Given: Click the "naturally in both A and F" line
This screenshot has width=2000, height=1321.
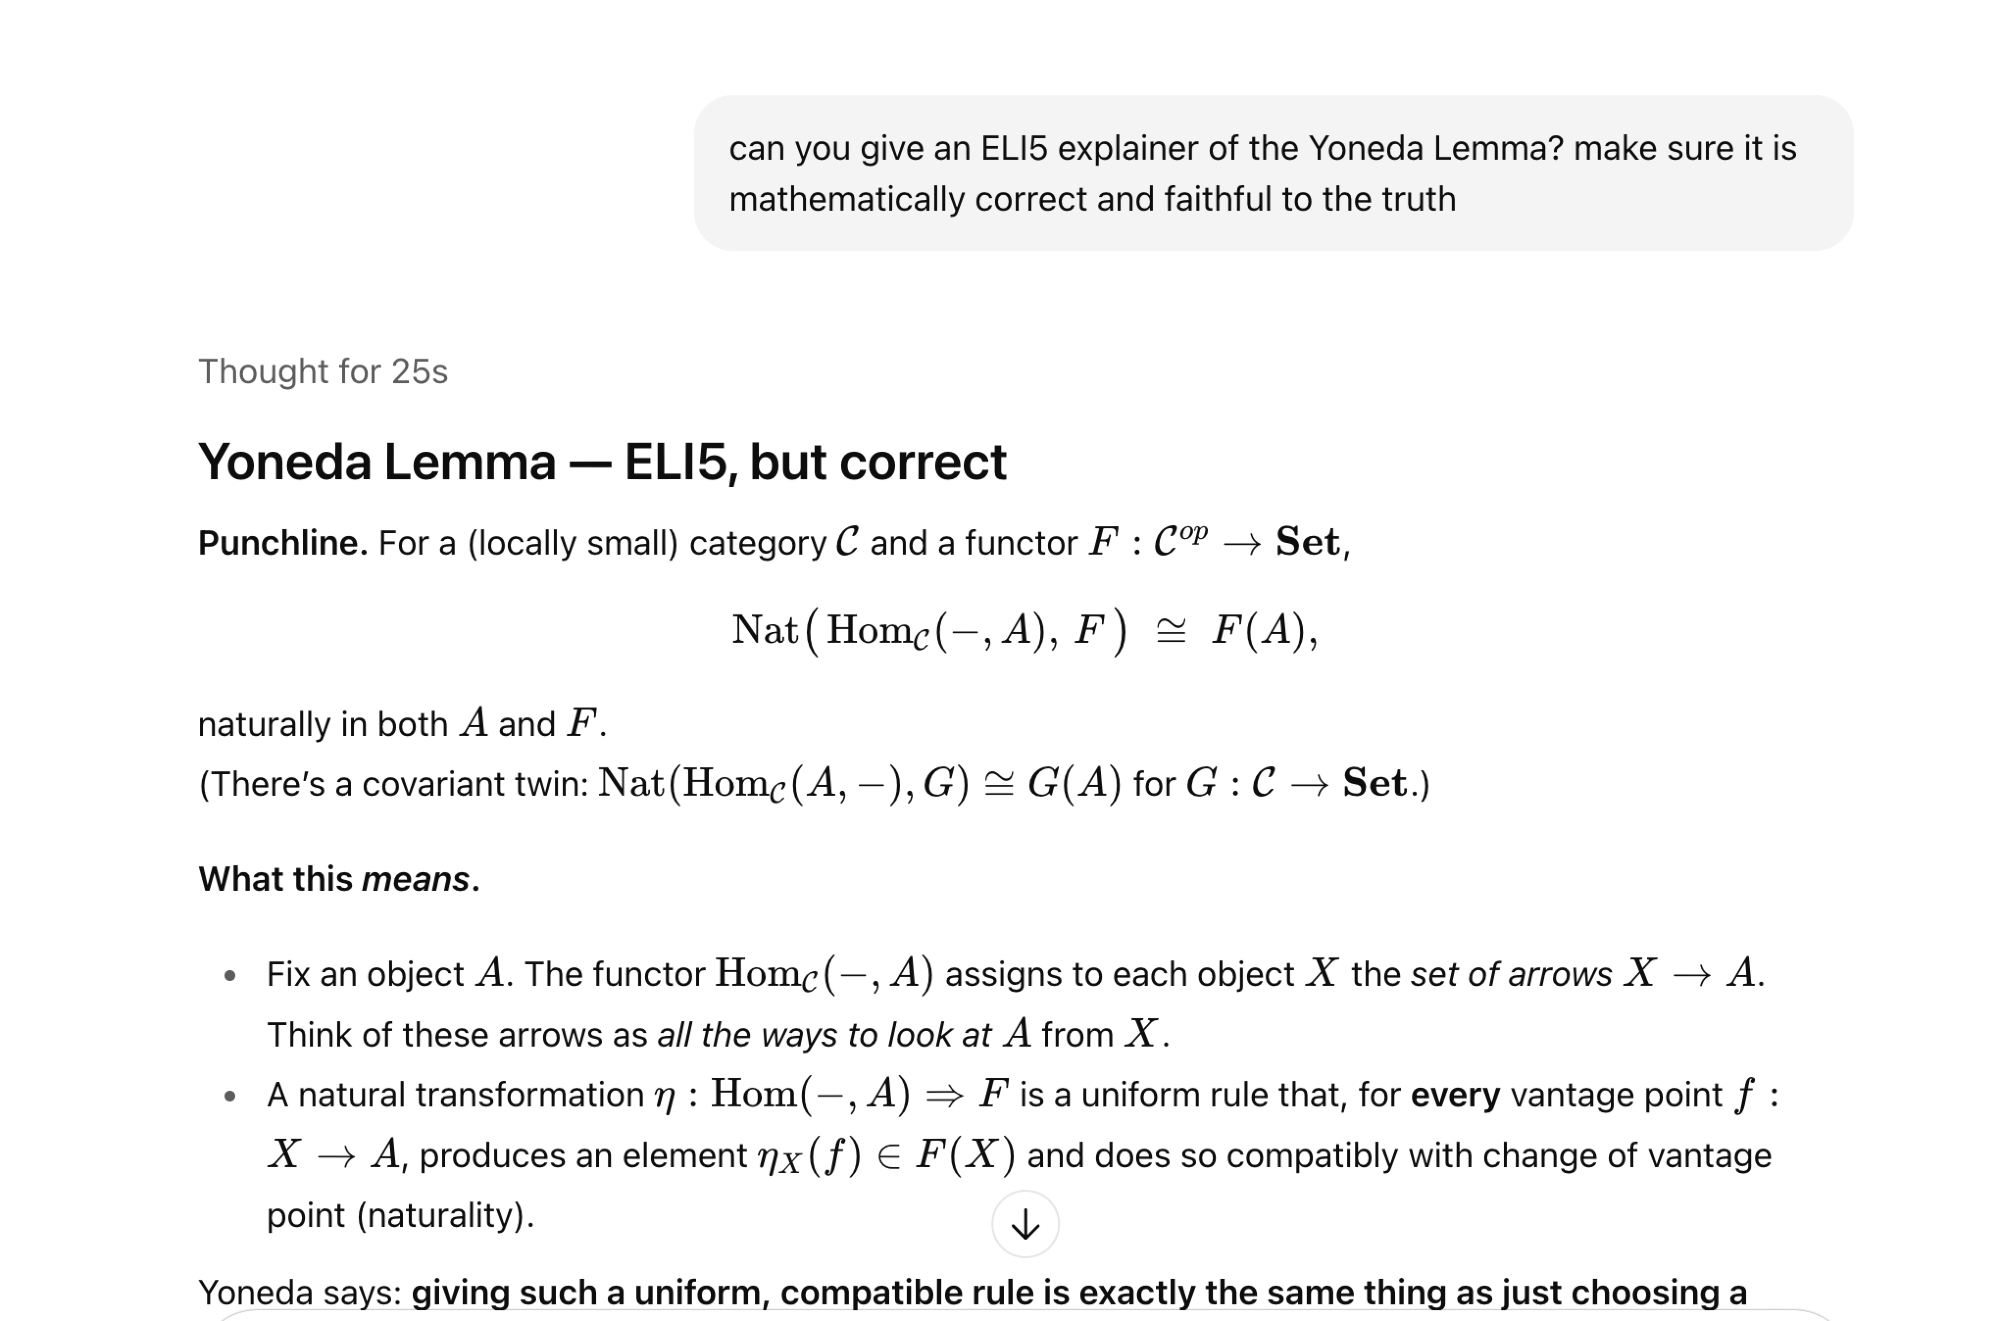Looking at the screenshot, I should pyautogui.click(x=402, y=723).
